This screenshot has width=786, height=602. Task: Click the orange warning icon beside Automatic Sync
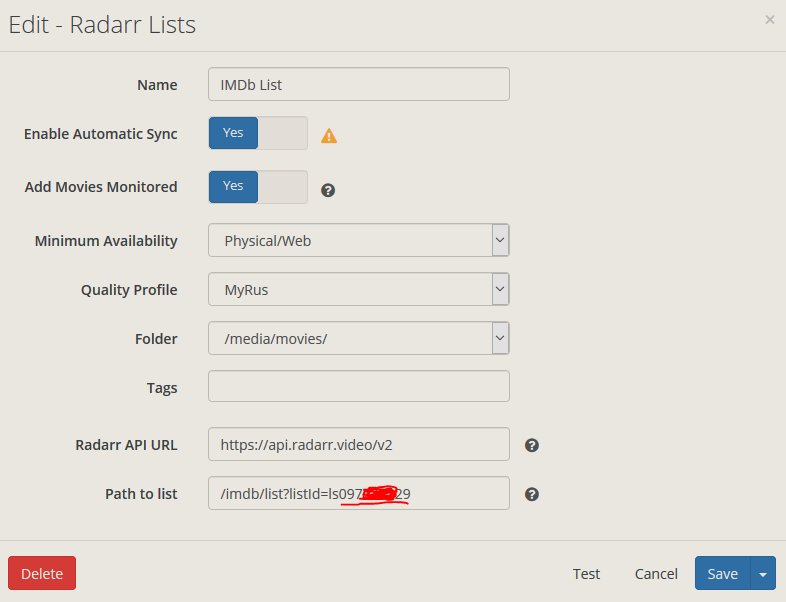[x=329, y=136]
